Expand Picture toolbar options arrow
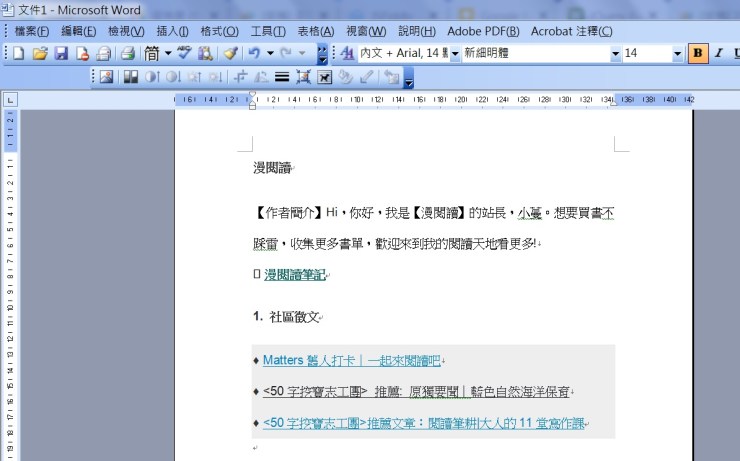The width and height of the screenshot is (740, 461). point(409,78)
